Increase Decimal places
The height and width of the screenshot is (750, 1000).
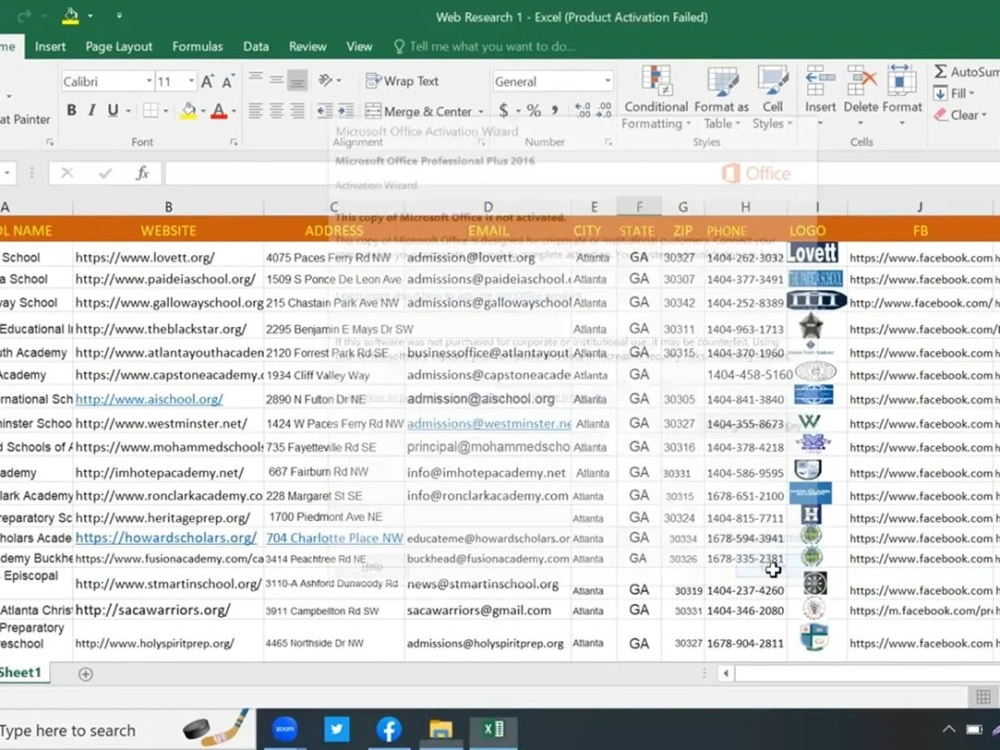tap(582, 111)
